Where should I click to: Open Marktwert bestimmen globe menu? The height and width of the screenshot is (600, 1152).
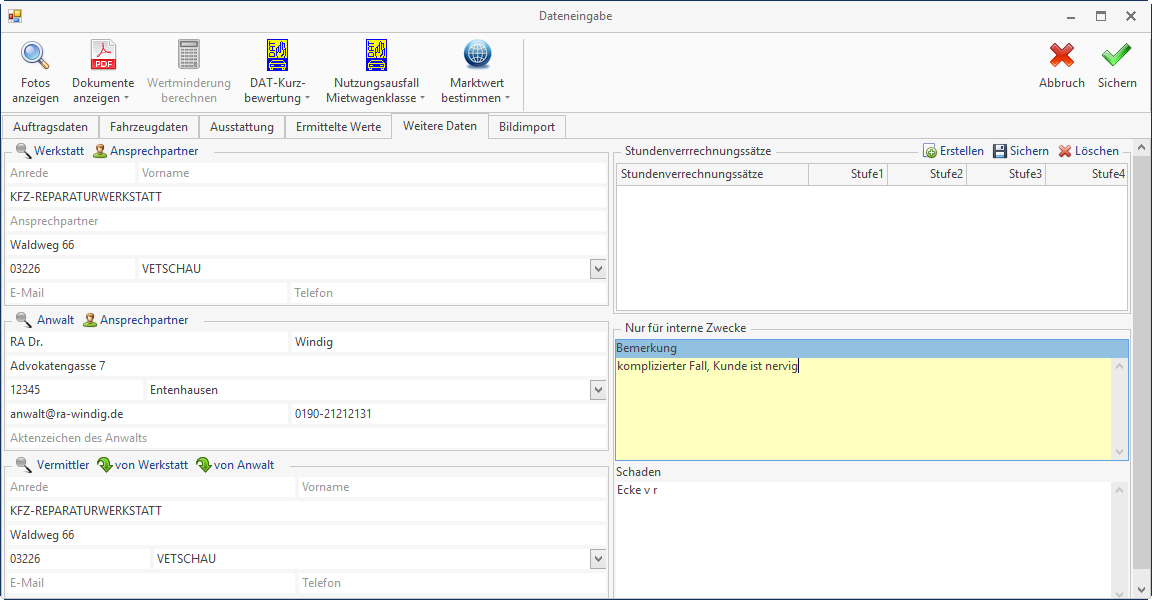[476, 72]
